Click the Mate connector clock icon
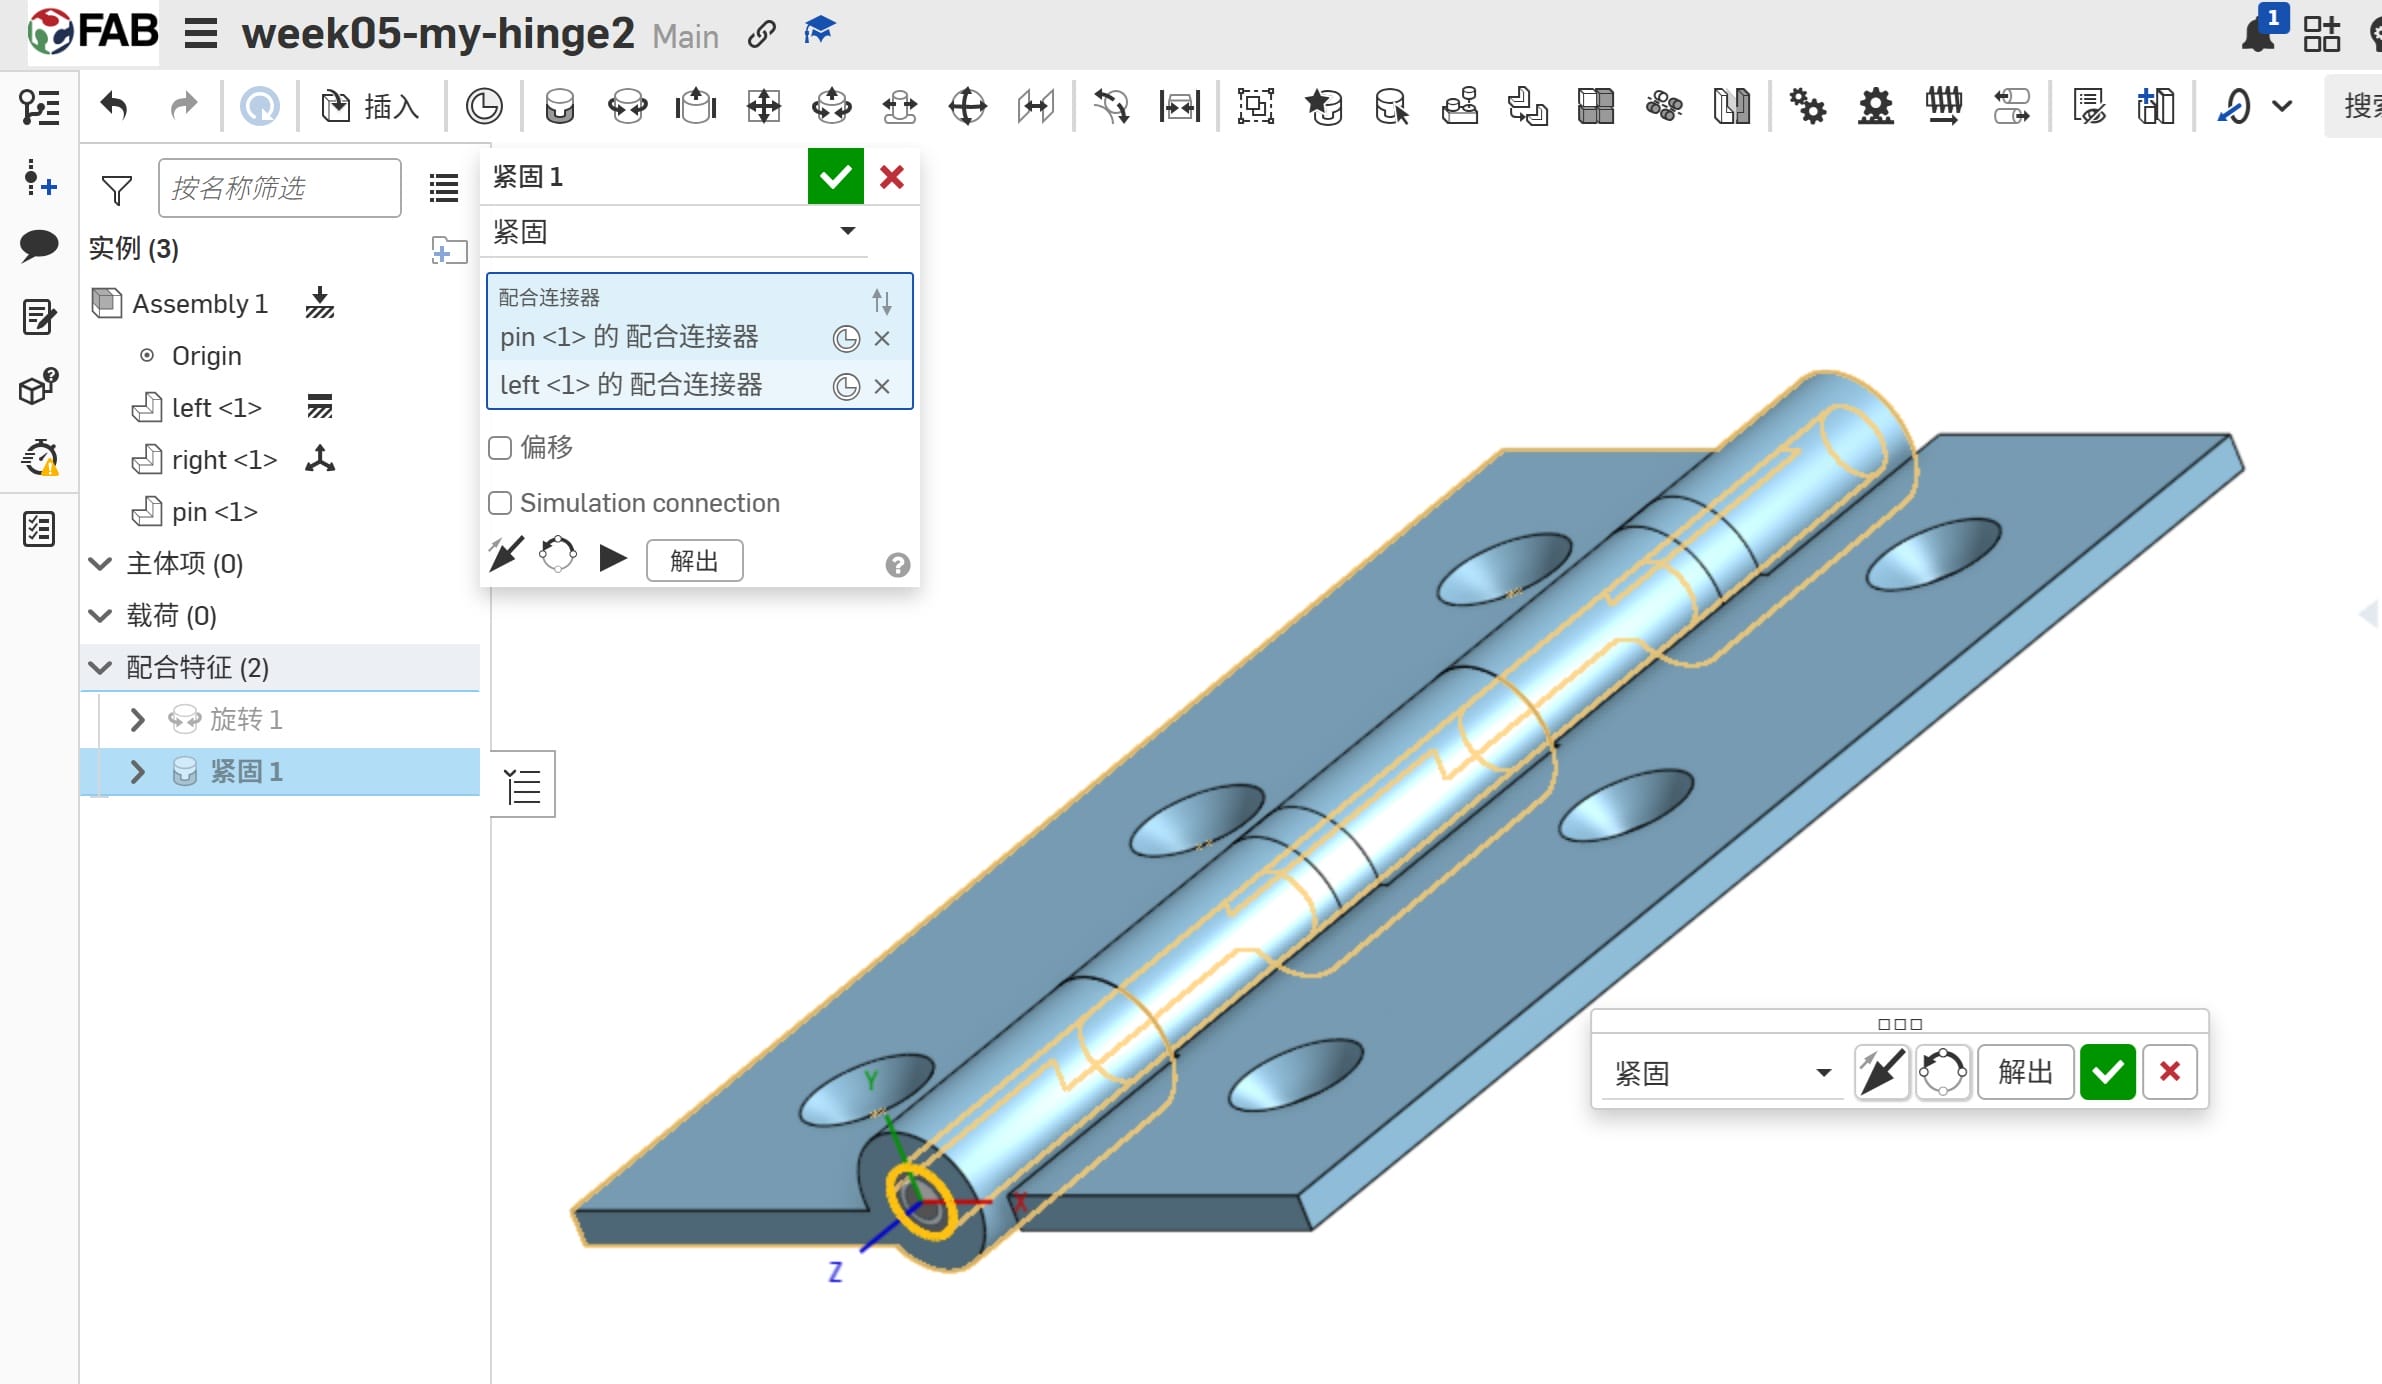Viewport: 2382px width, 1384px height. click(484, 106)
